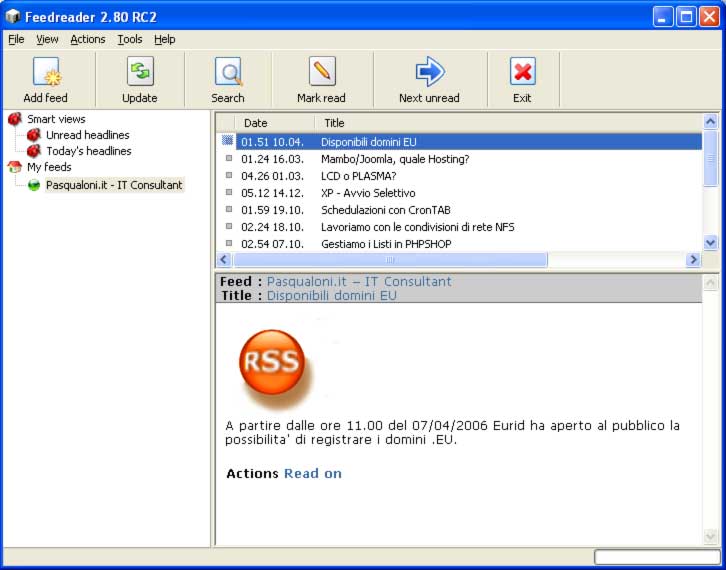Minimize the Feedreader window
The height and width of the screenshot is (570, 726).
click(x=663, y=17)
